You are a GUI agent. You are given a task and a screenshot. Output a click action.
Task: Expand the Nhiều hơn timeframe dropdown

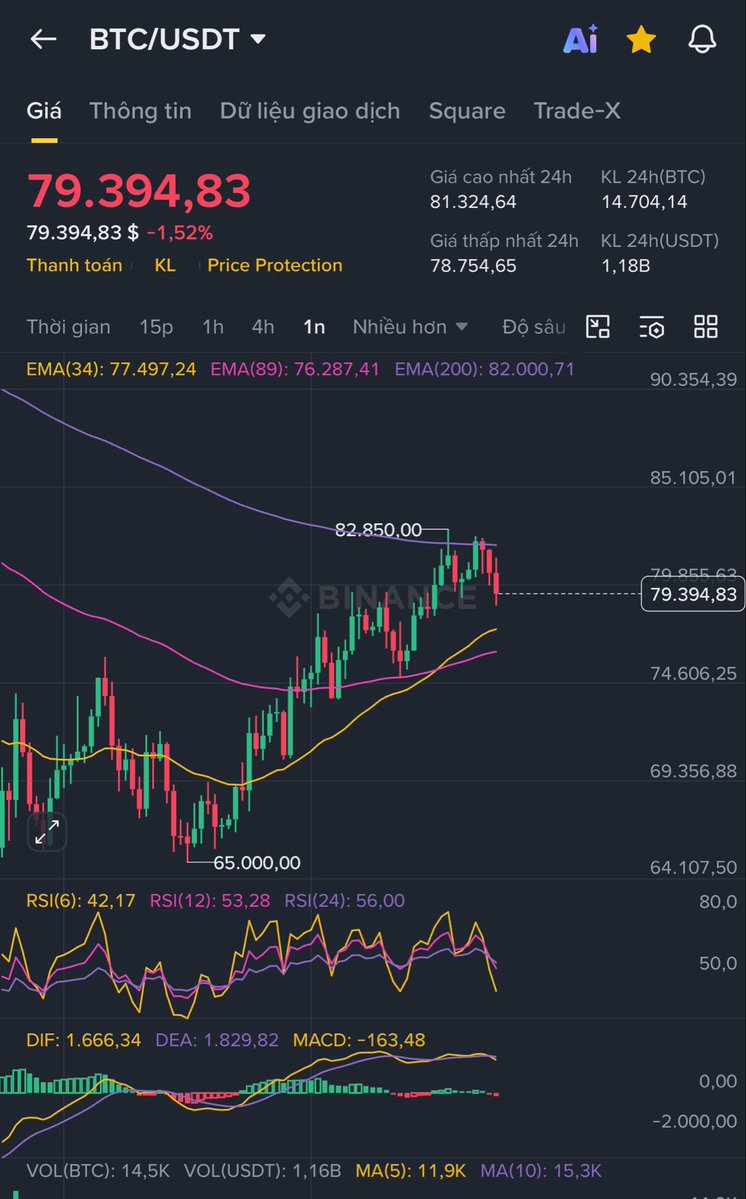[x=410, y=327]
